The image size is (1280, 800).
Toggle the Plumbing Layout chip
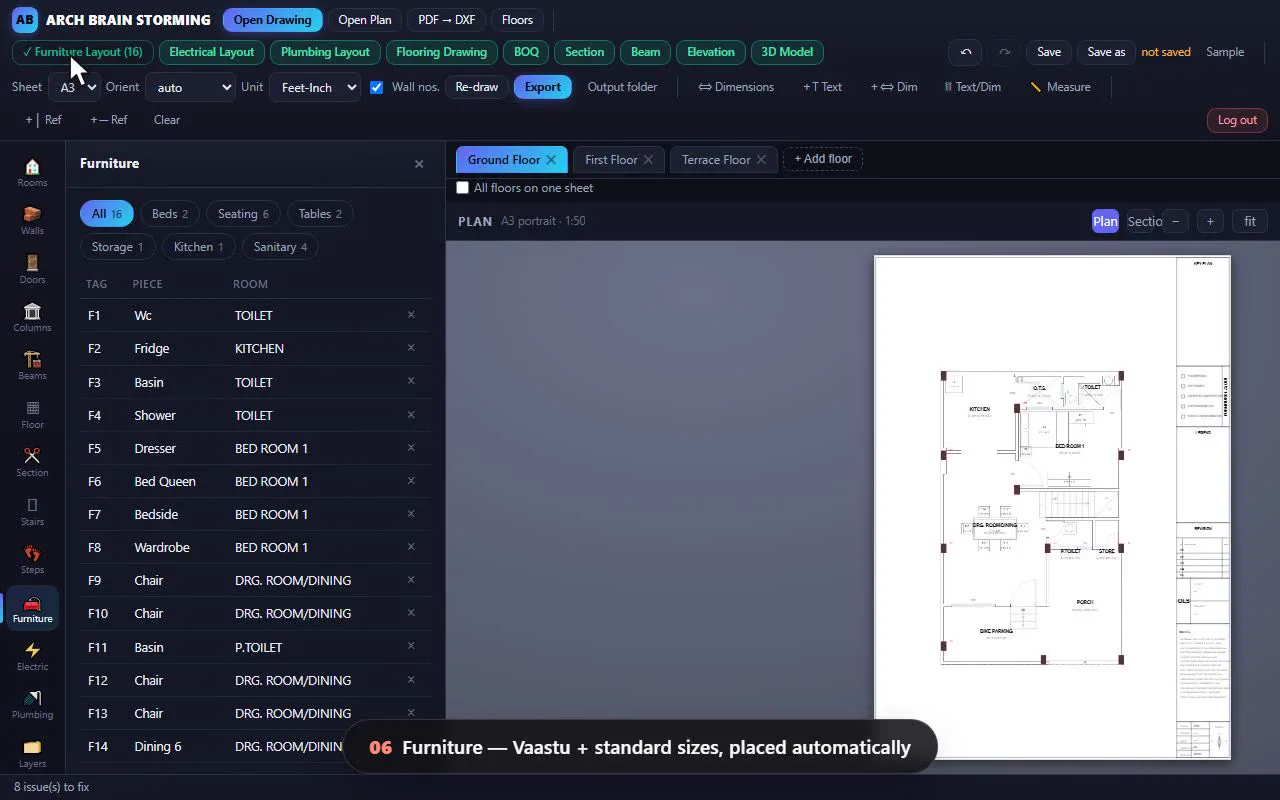325,52
